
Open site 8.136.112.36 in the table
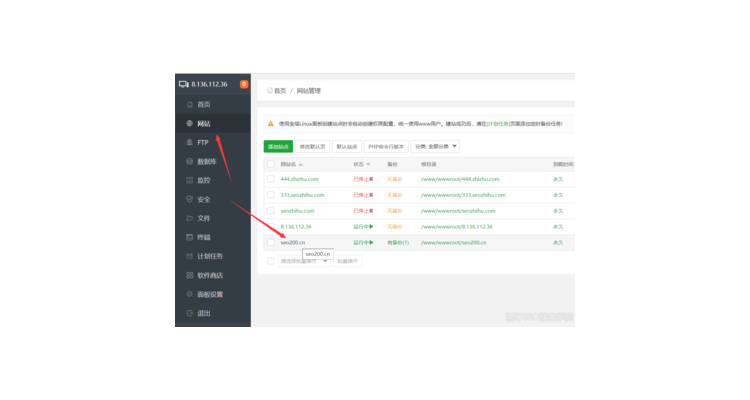pos(296,226)
